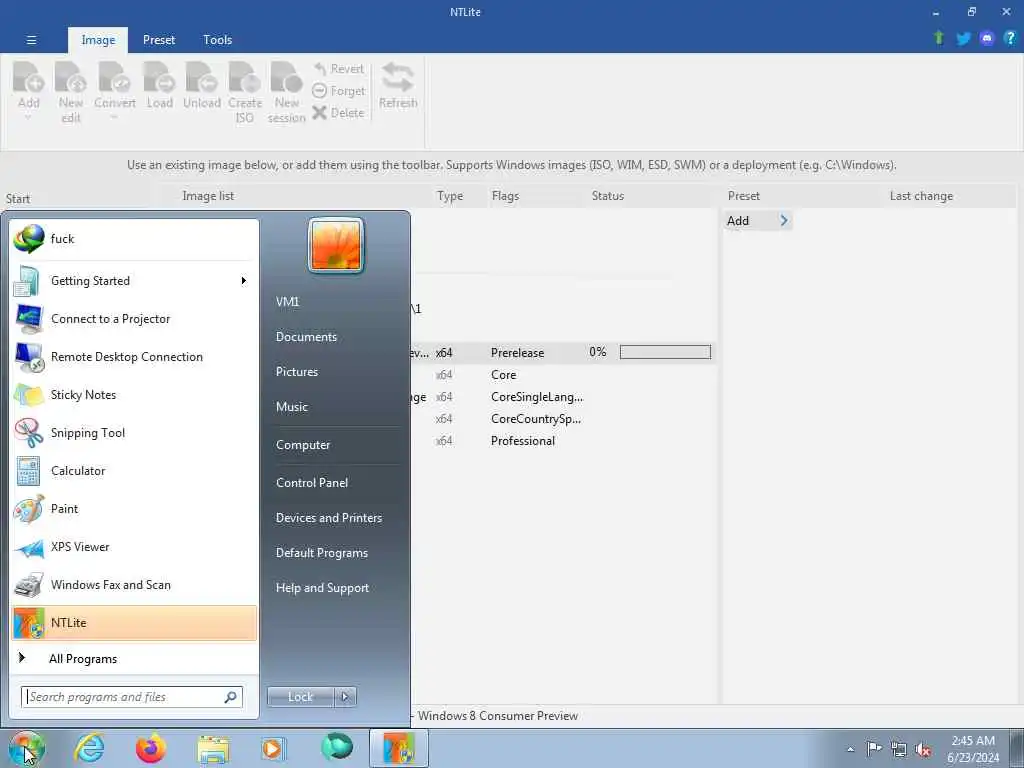1024x768 pixels.
Task: Open the NTLite help question mark
Action: click(1010, 38)
